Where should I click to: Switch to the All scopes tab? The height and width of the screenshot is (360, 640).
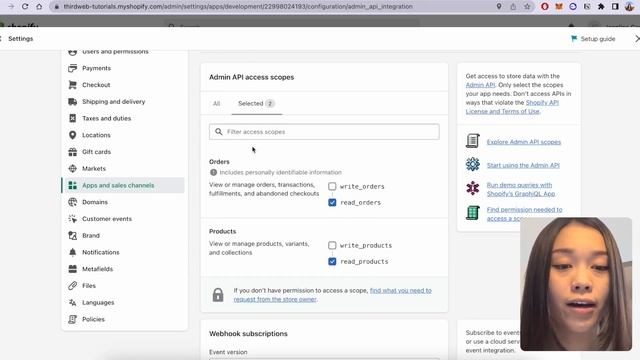216,104
